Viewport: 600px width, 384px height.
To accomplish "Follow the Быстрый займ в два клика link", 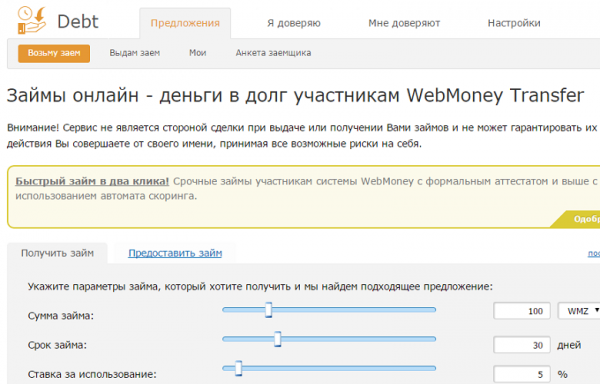I will (92, 181).
